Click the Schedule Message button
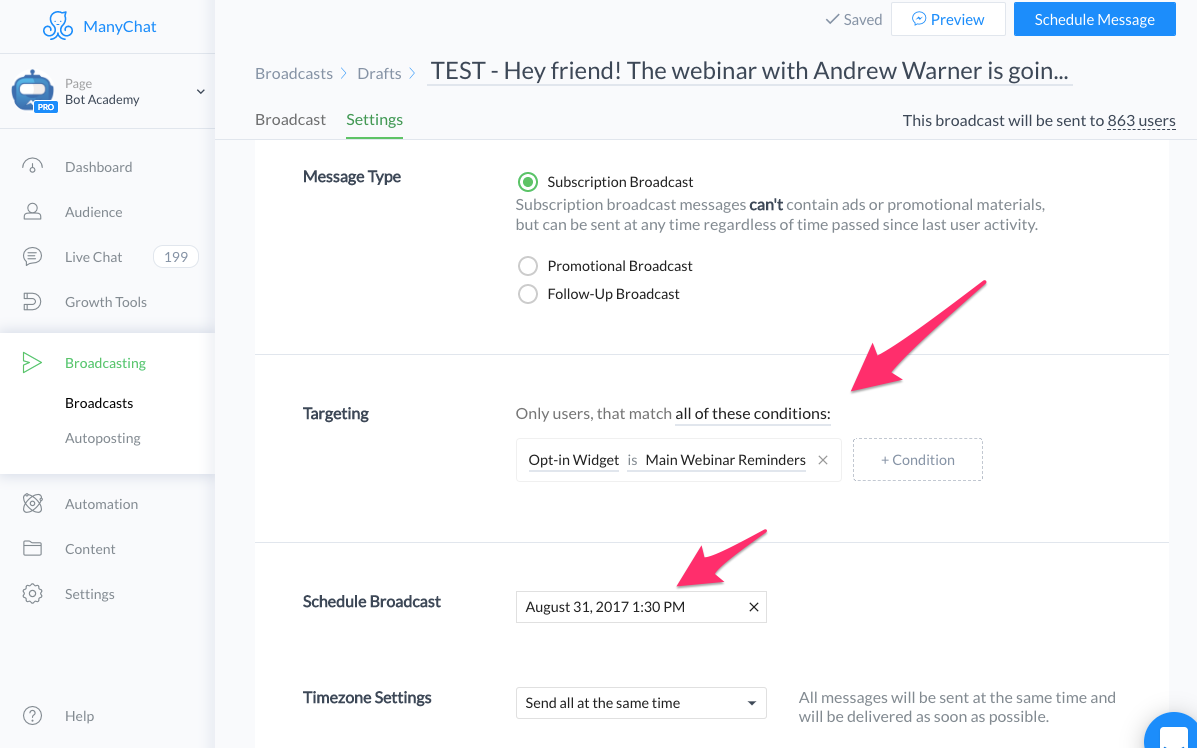Screen dimensions: 1197x748 click(x=1094, y=20)
